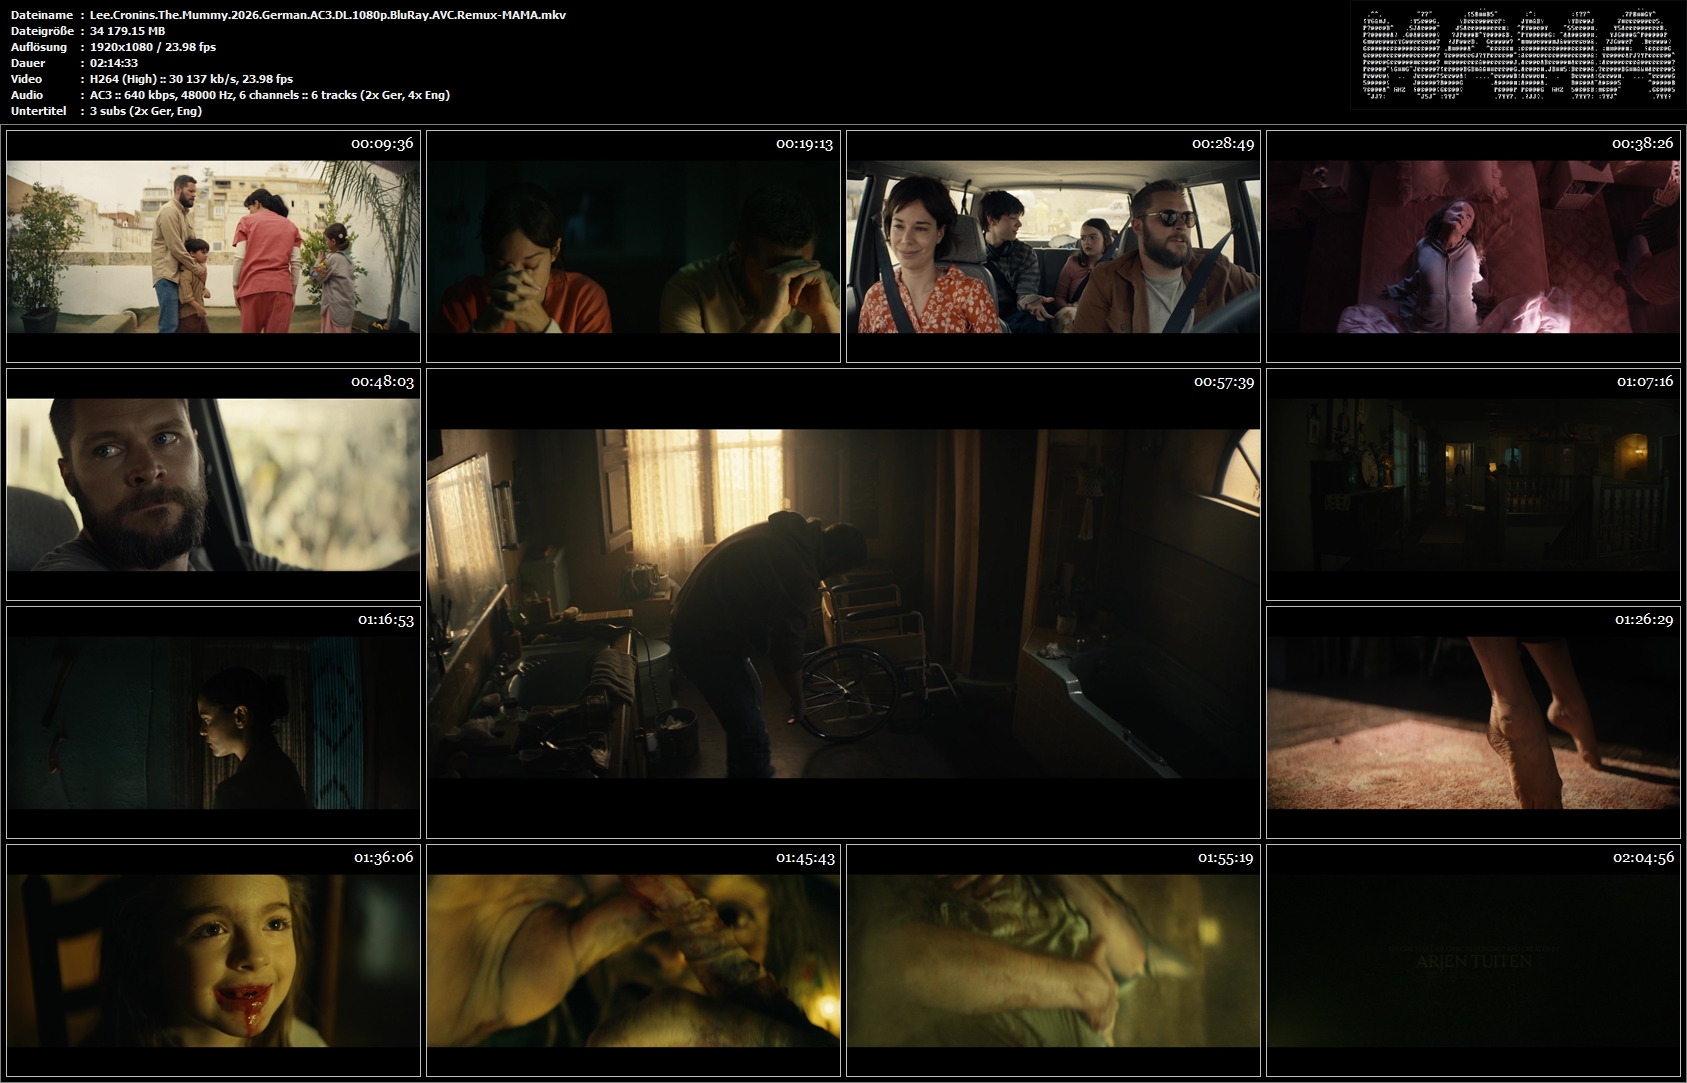Click the 01:26:29 timestamp

pos(1644,620)
